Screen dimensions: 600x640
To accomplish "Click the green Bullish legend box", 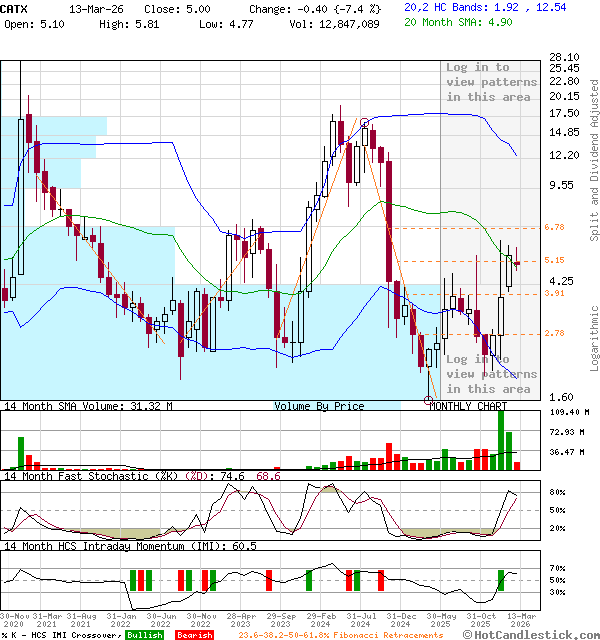I will 145,634.
